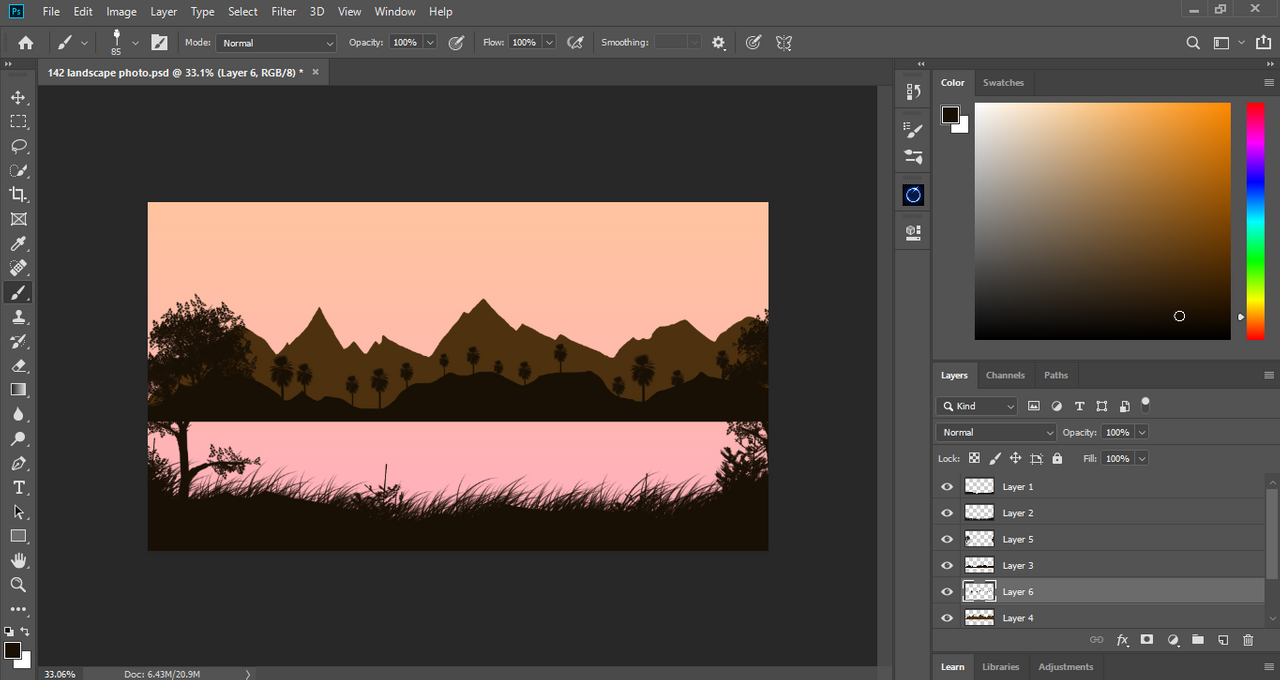Pick the Eyedropper tool
1280x680 pixels.
pyautogui.click(x=18, y=244)
